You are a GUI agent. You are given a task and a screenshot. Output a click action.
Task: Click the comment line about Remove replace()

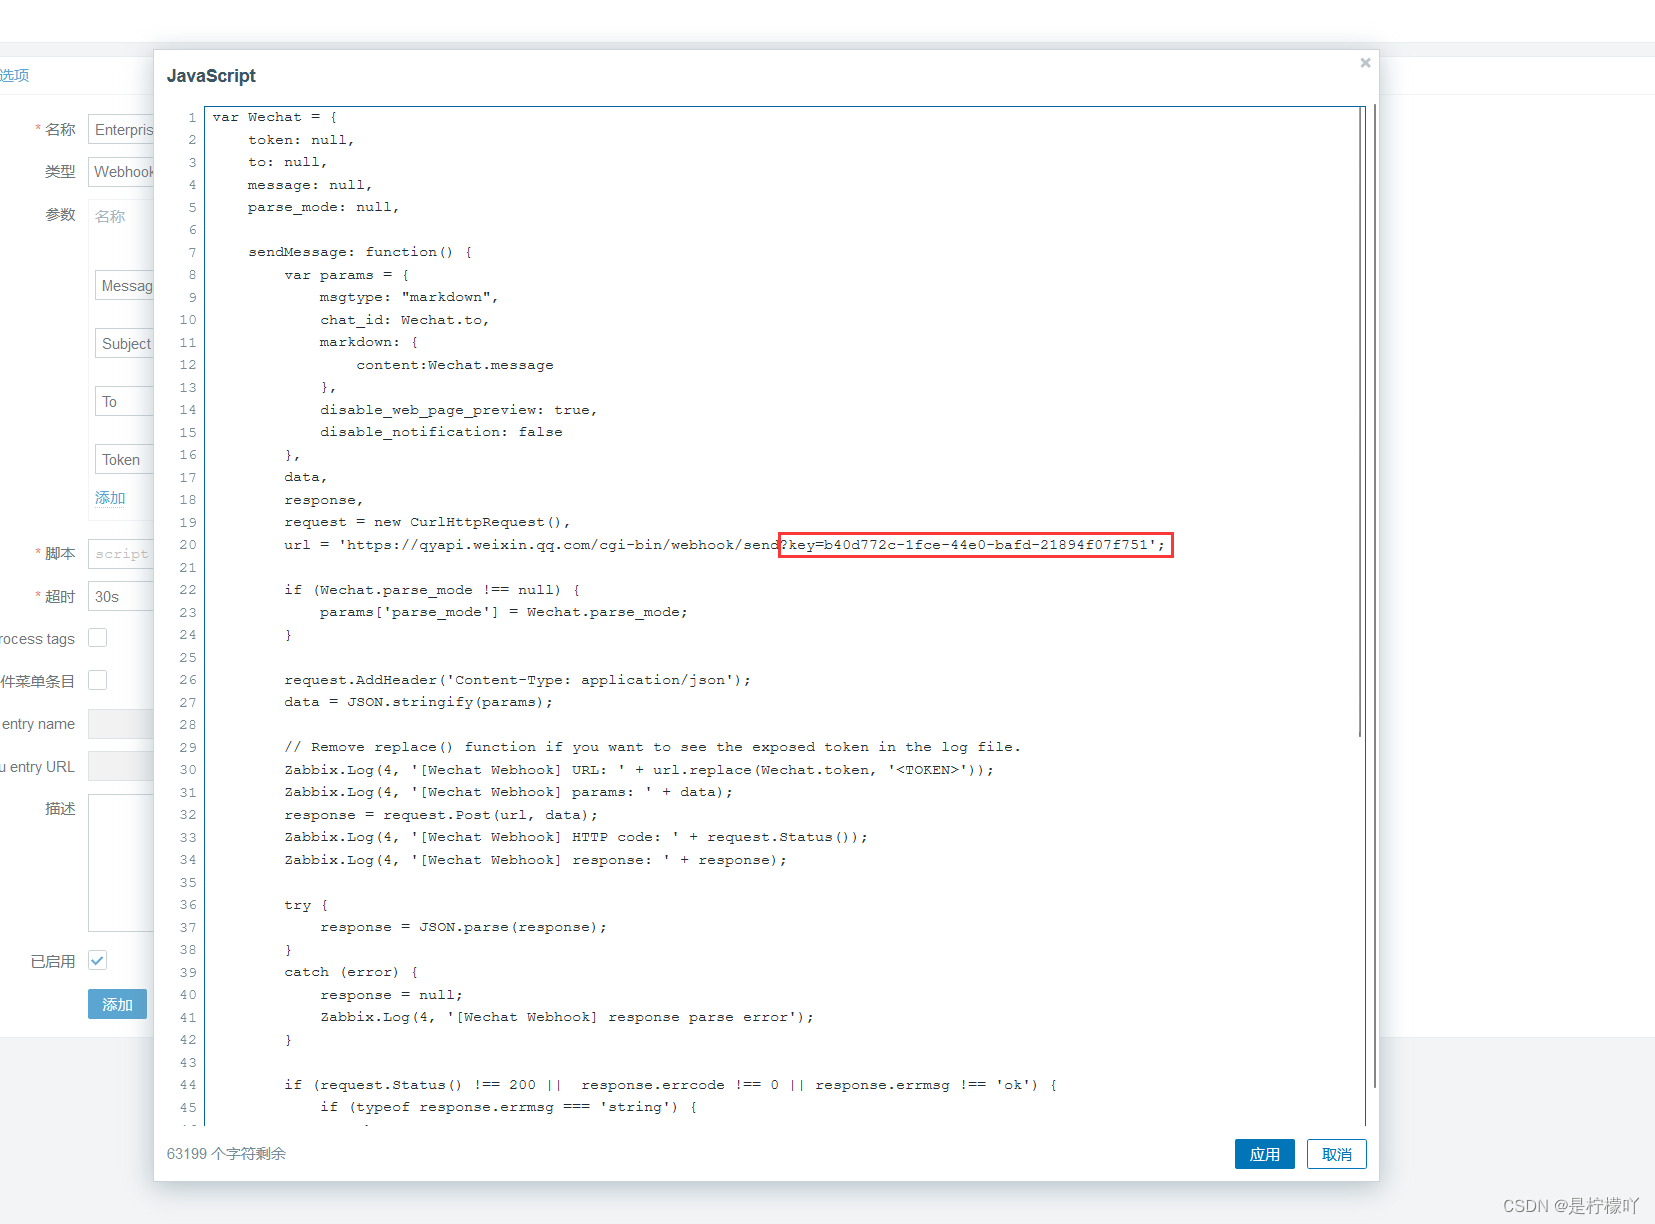click(652, 747)
